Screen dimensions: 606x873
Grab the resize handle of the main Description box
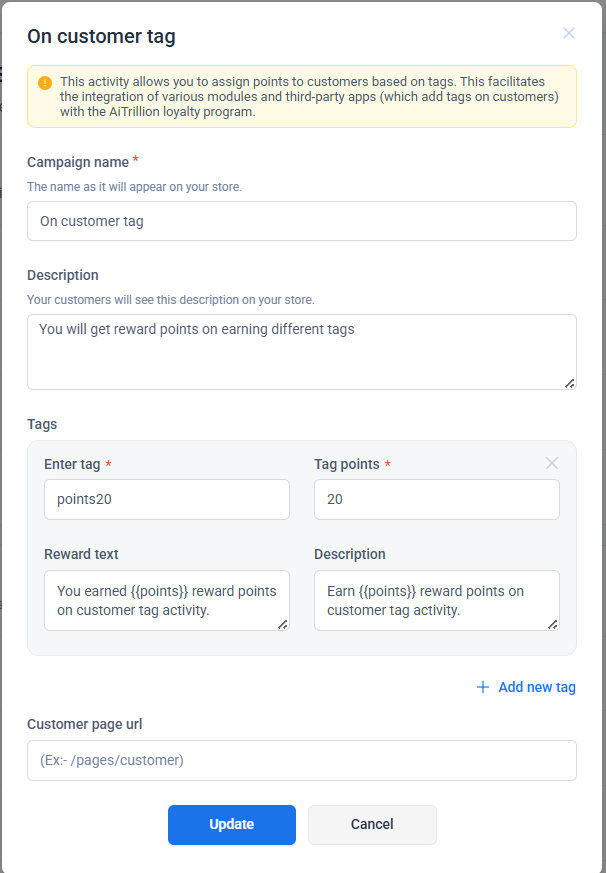click(x=569, y=382)
